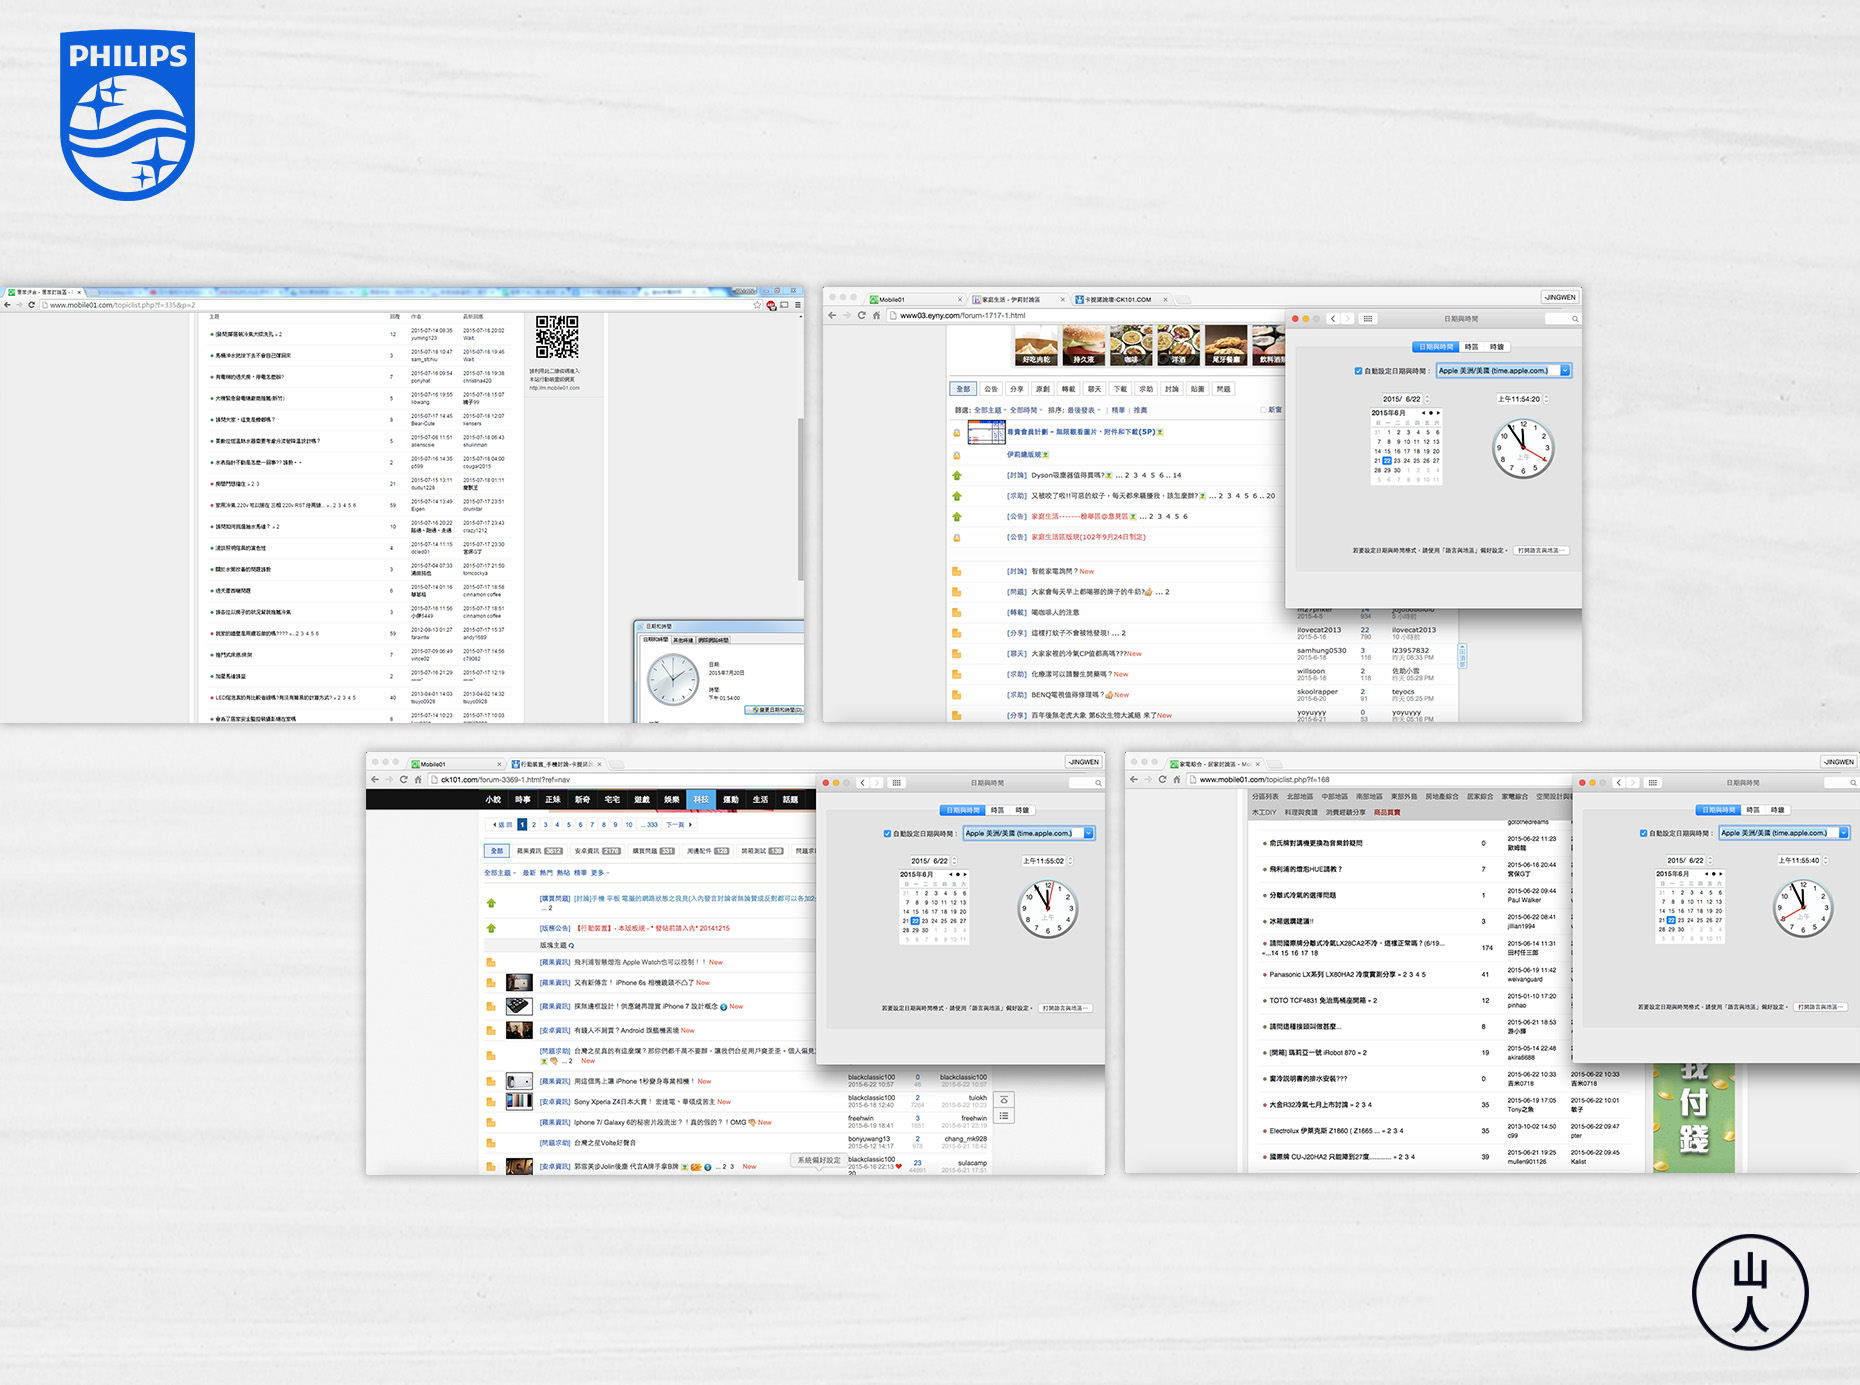Viewport: 1860px width, 1385px height.
Task: Reload the mobile01 f=168 topic list page
Action: tap(1162, 779)
